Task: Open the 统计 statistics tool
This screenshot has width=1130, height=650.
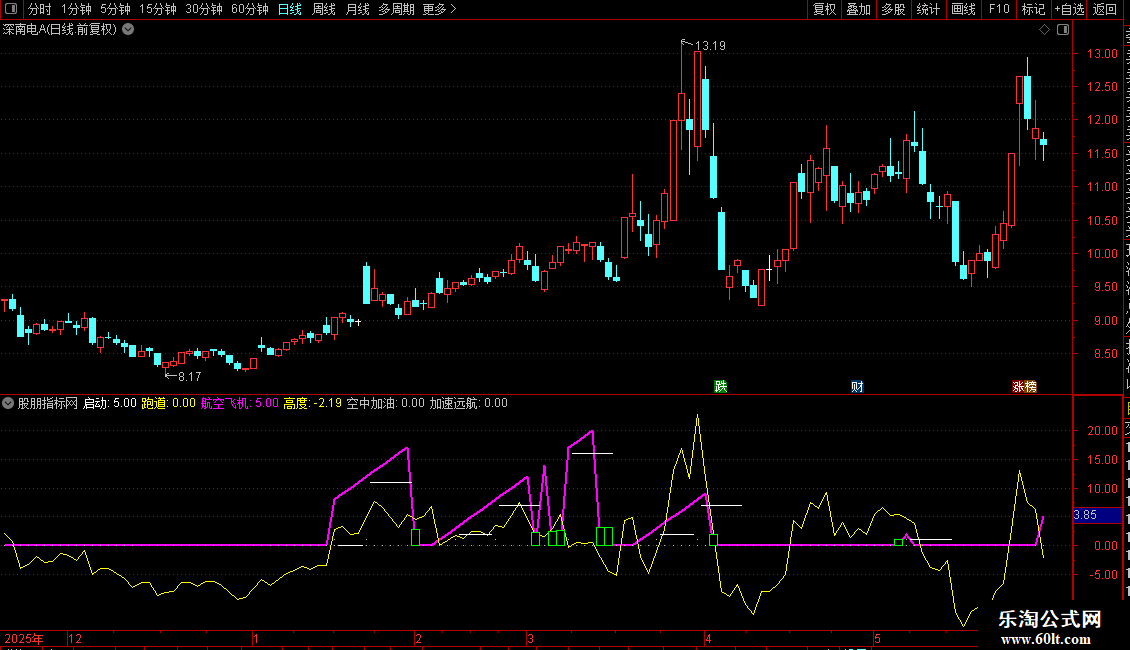Action: [928, 9]
